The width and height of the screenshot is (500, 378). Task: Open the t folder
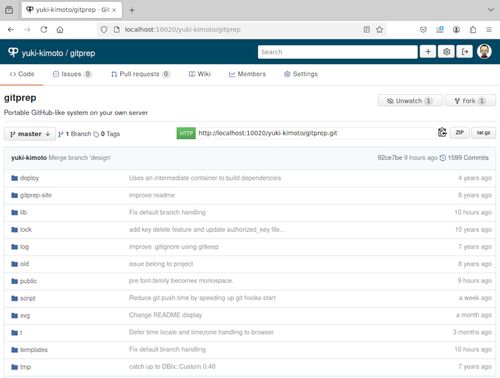click(x=21, y=333)
